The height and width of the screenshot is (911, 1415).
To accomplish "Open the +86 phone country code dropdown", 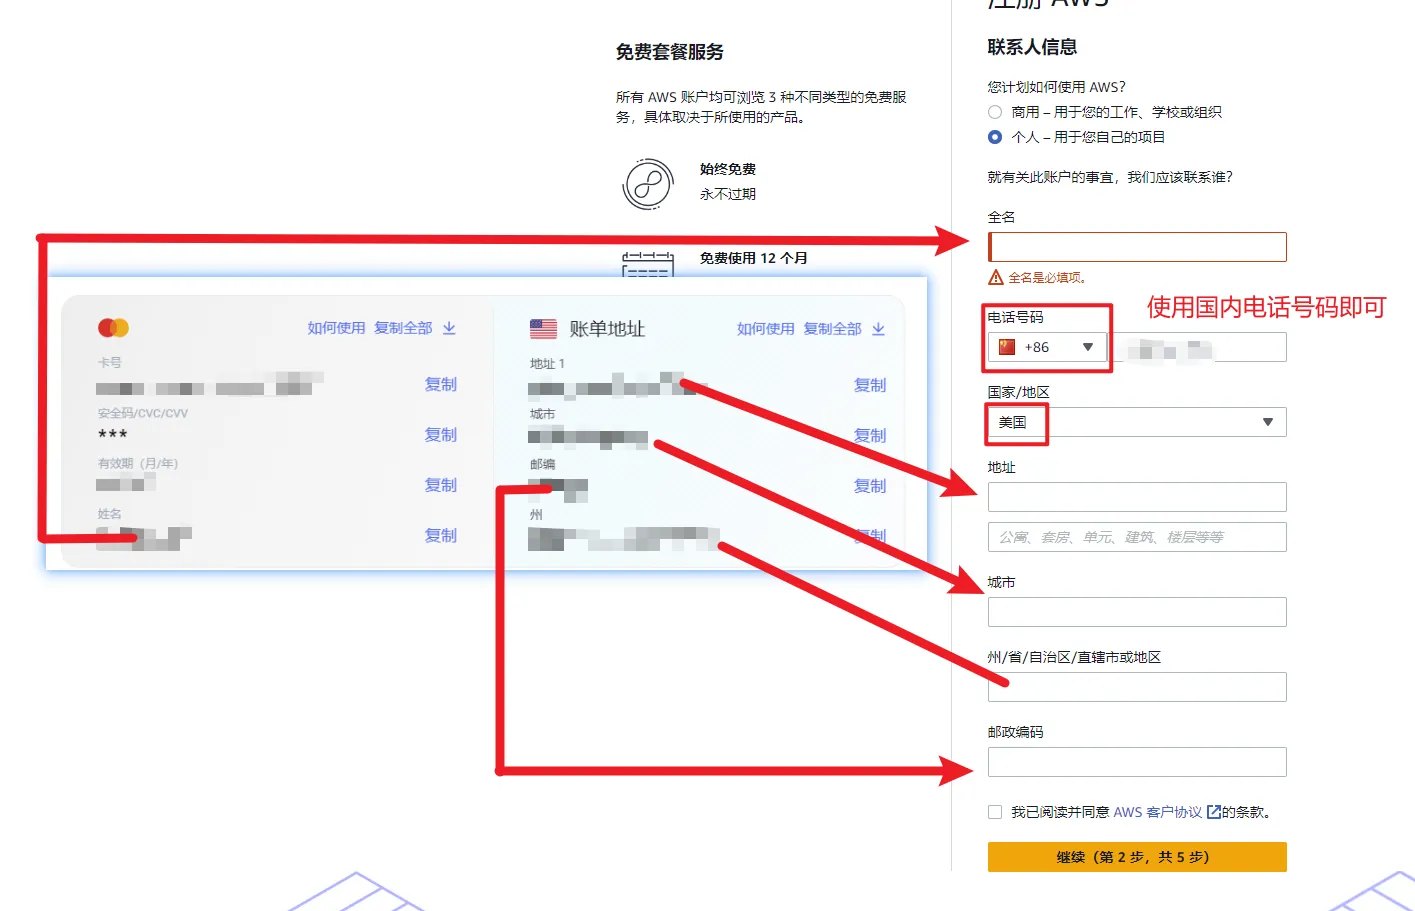I will [1047, 347].
